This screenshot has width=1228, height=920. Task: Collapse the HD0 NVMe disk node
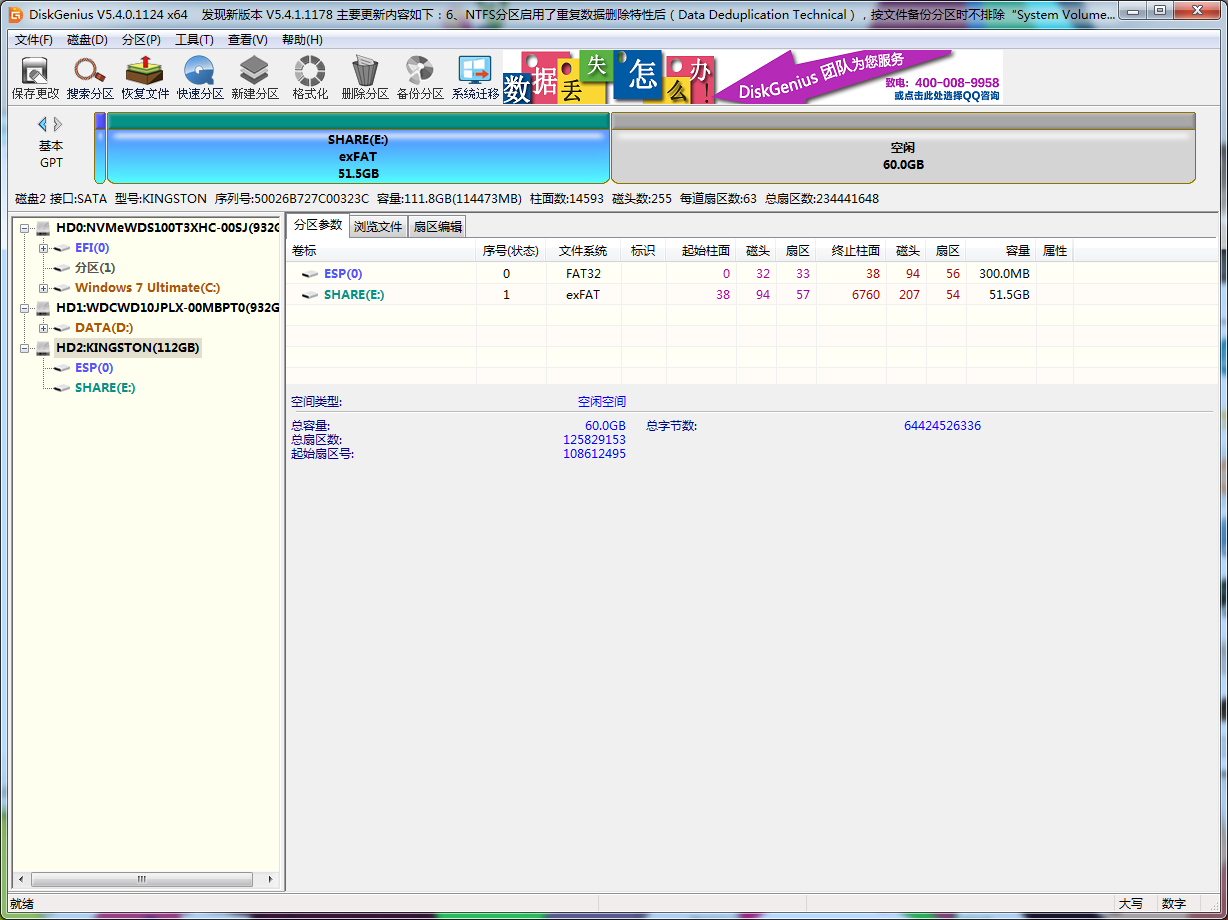coord(24,228)
